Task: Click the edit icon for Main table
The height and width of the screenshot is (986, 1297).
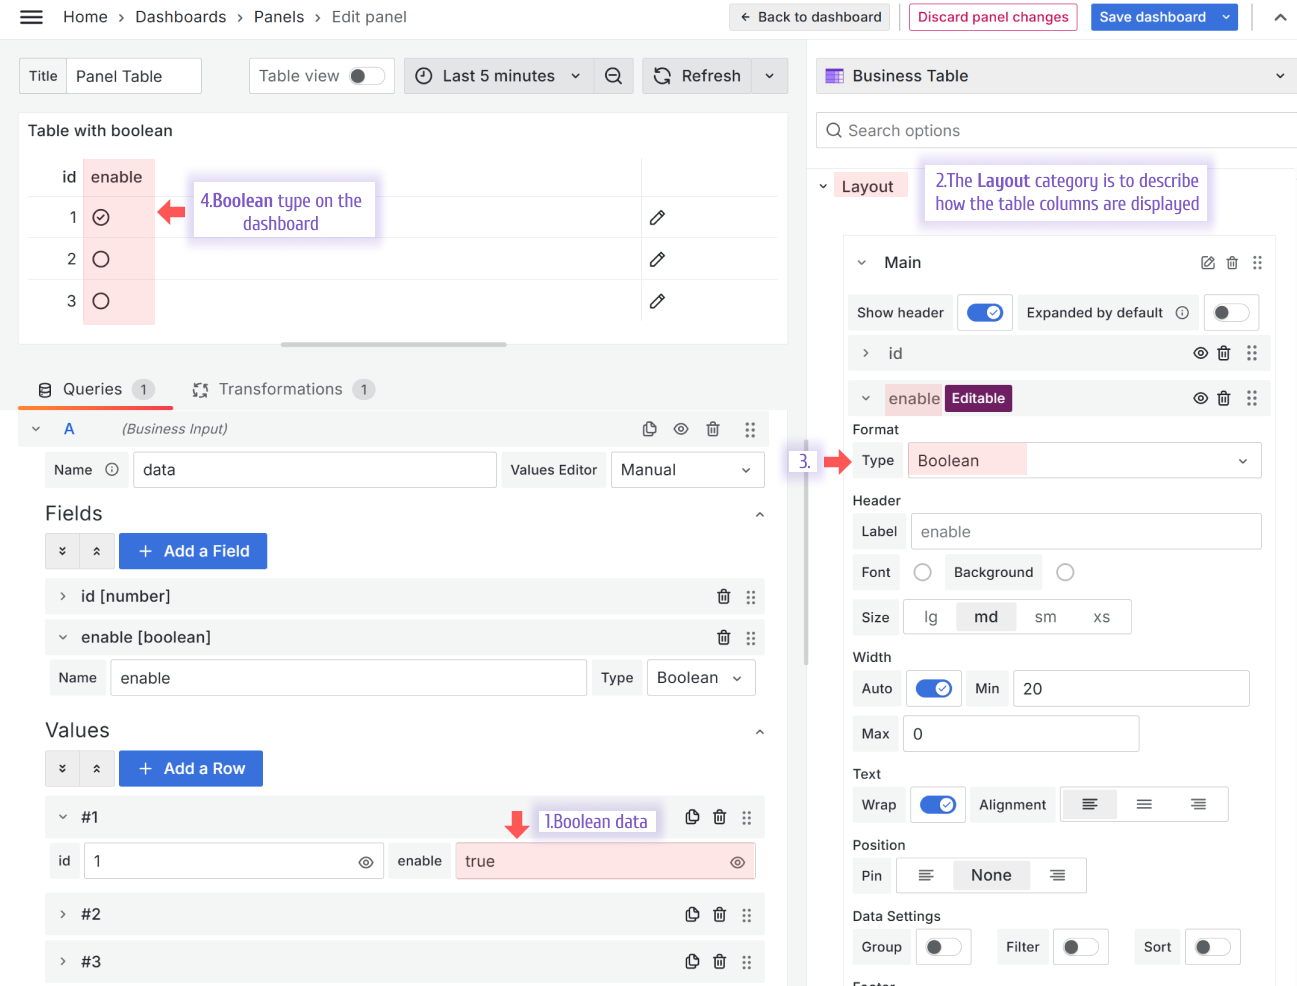Action: [x=1208, y=263]
